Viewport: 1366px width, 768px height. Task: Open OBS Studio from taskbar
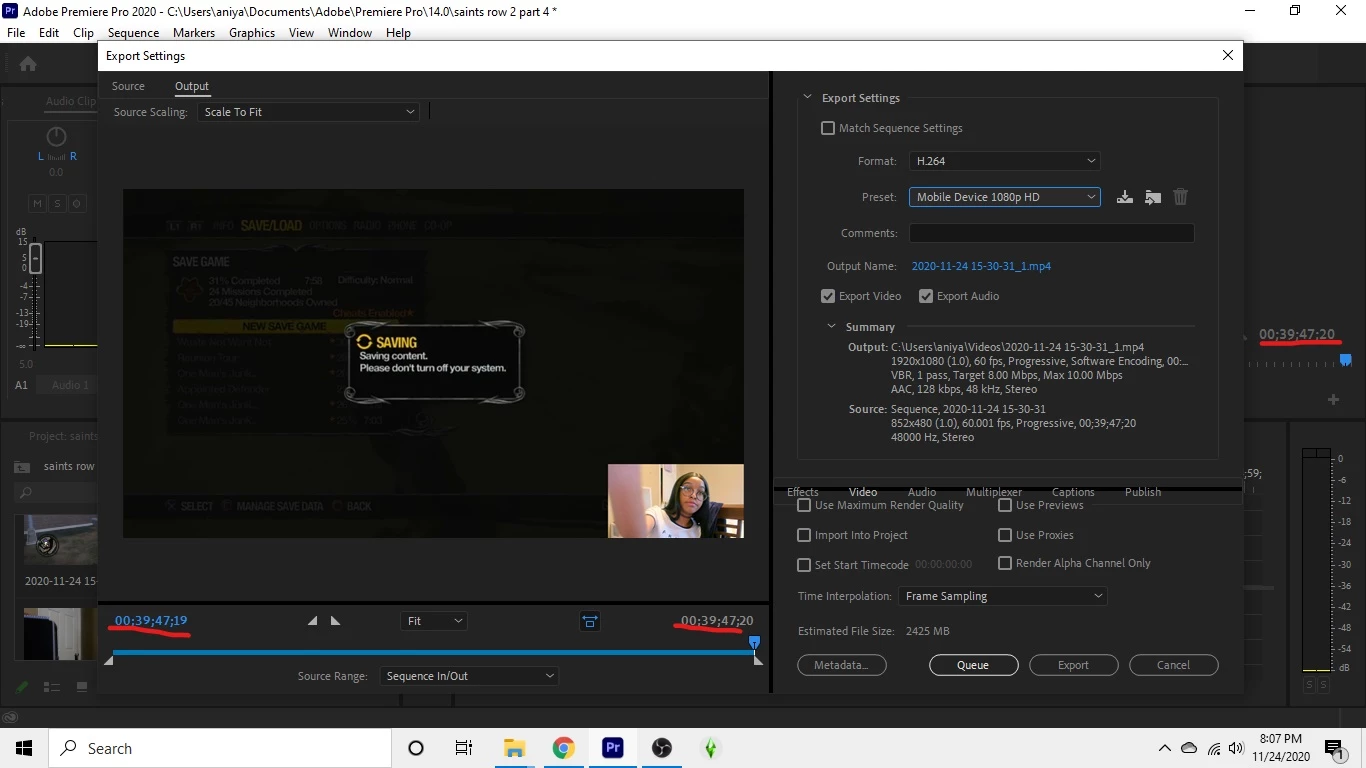(x=661, y=748)
